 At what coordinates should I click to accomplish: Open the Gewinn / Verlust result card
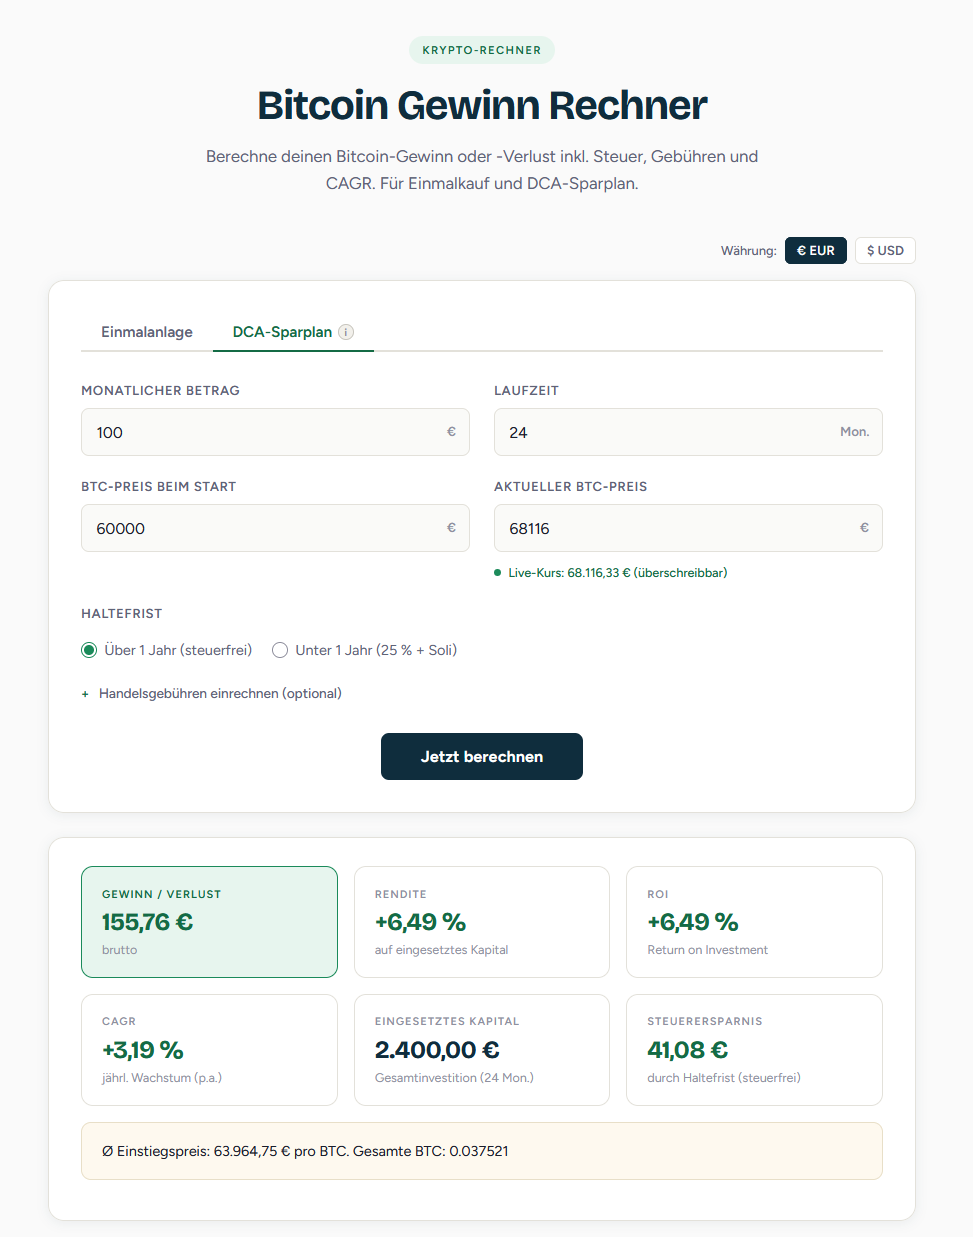coord(209,922)
